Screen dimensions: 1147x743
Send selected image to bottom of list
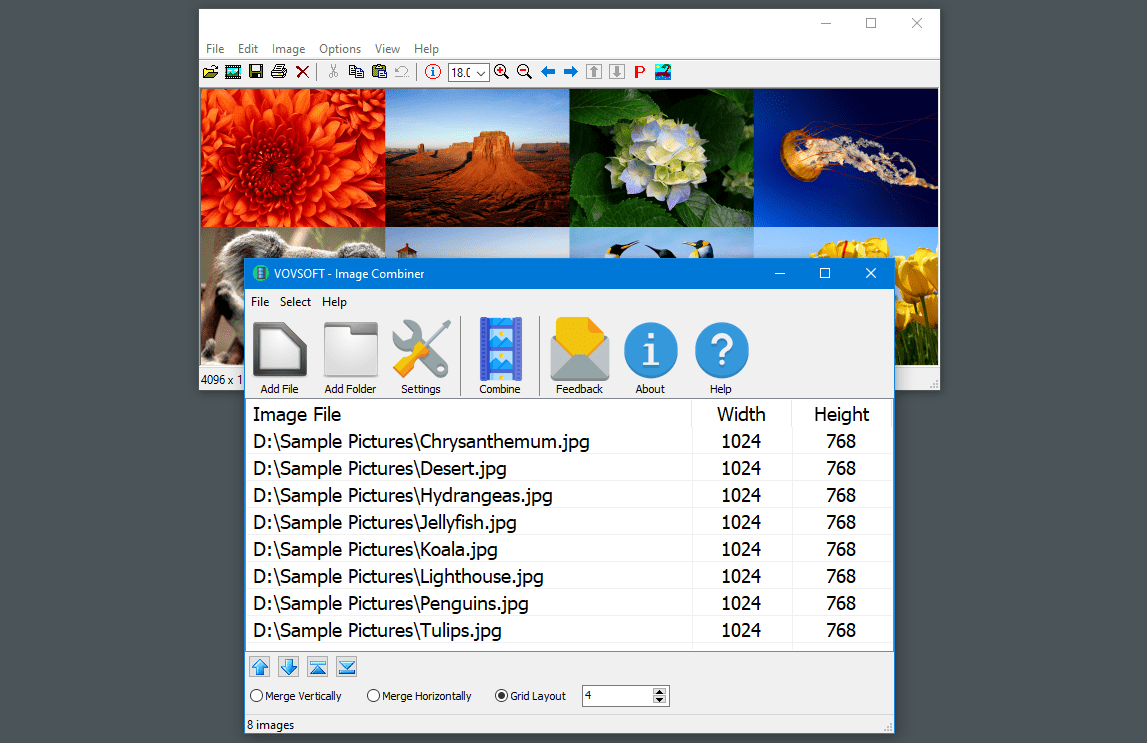(346, 666)
